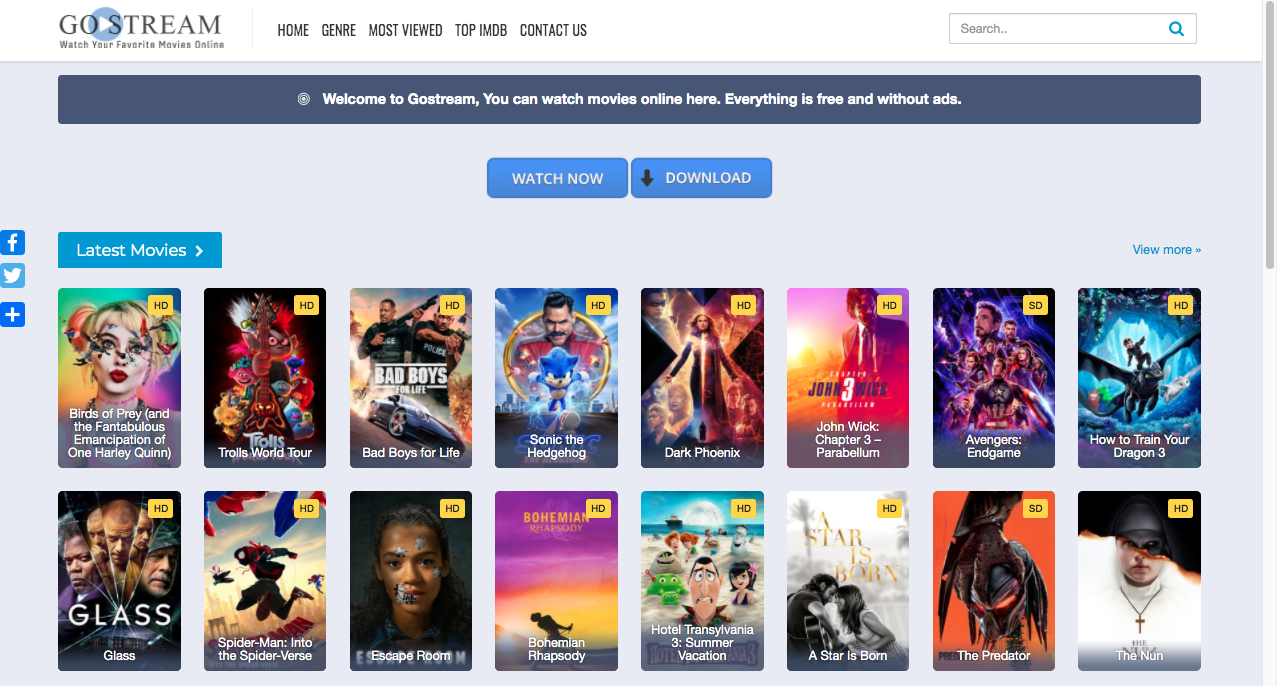
Task: Click the download arrow icon in DOWNLOAD button
Action: pyautogui.click(x=647, y=178)
